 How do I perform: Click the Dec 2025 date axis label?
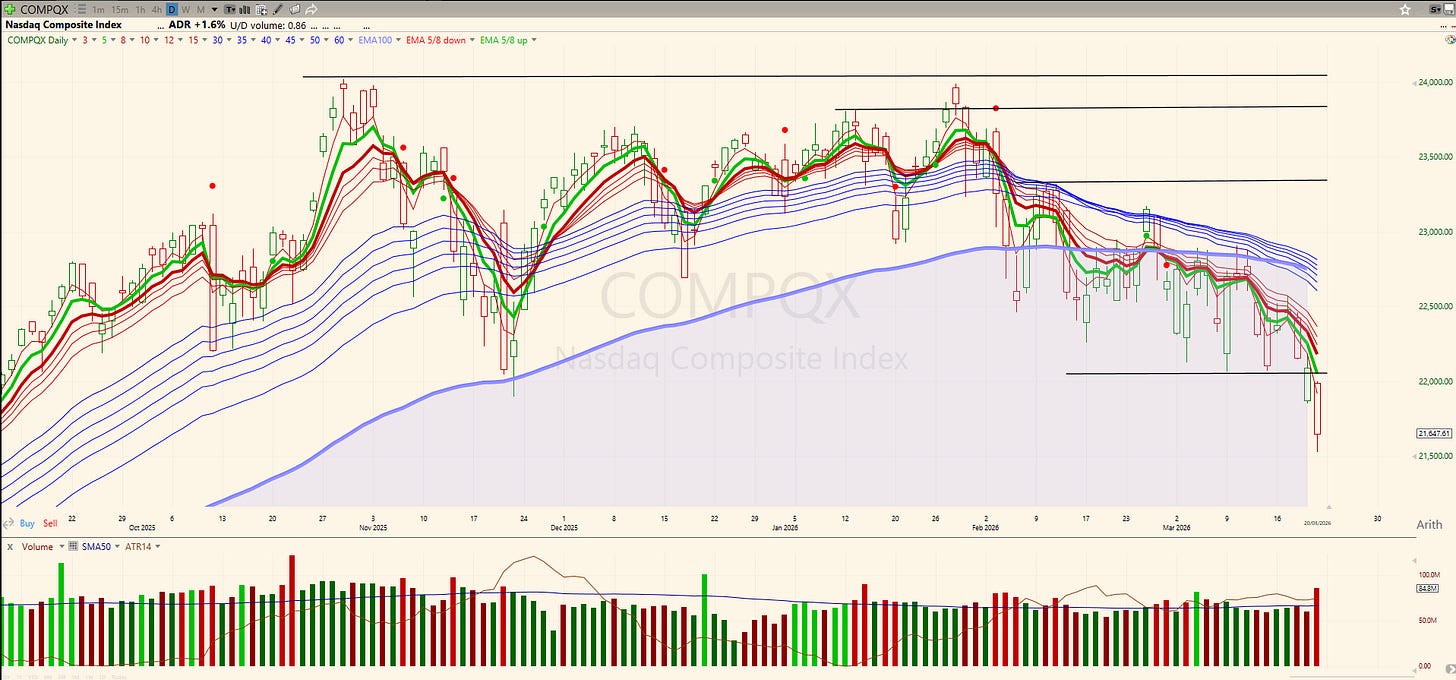564,528
